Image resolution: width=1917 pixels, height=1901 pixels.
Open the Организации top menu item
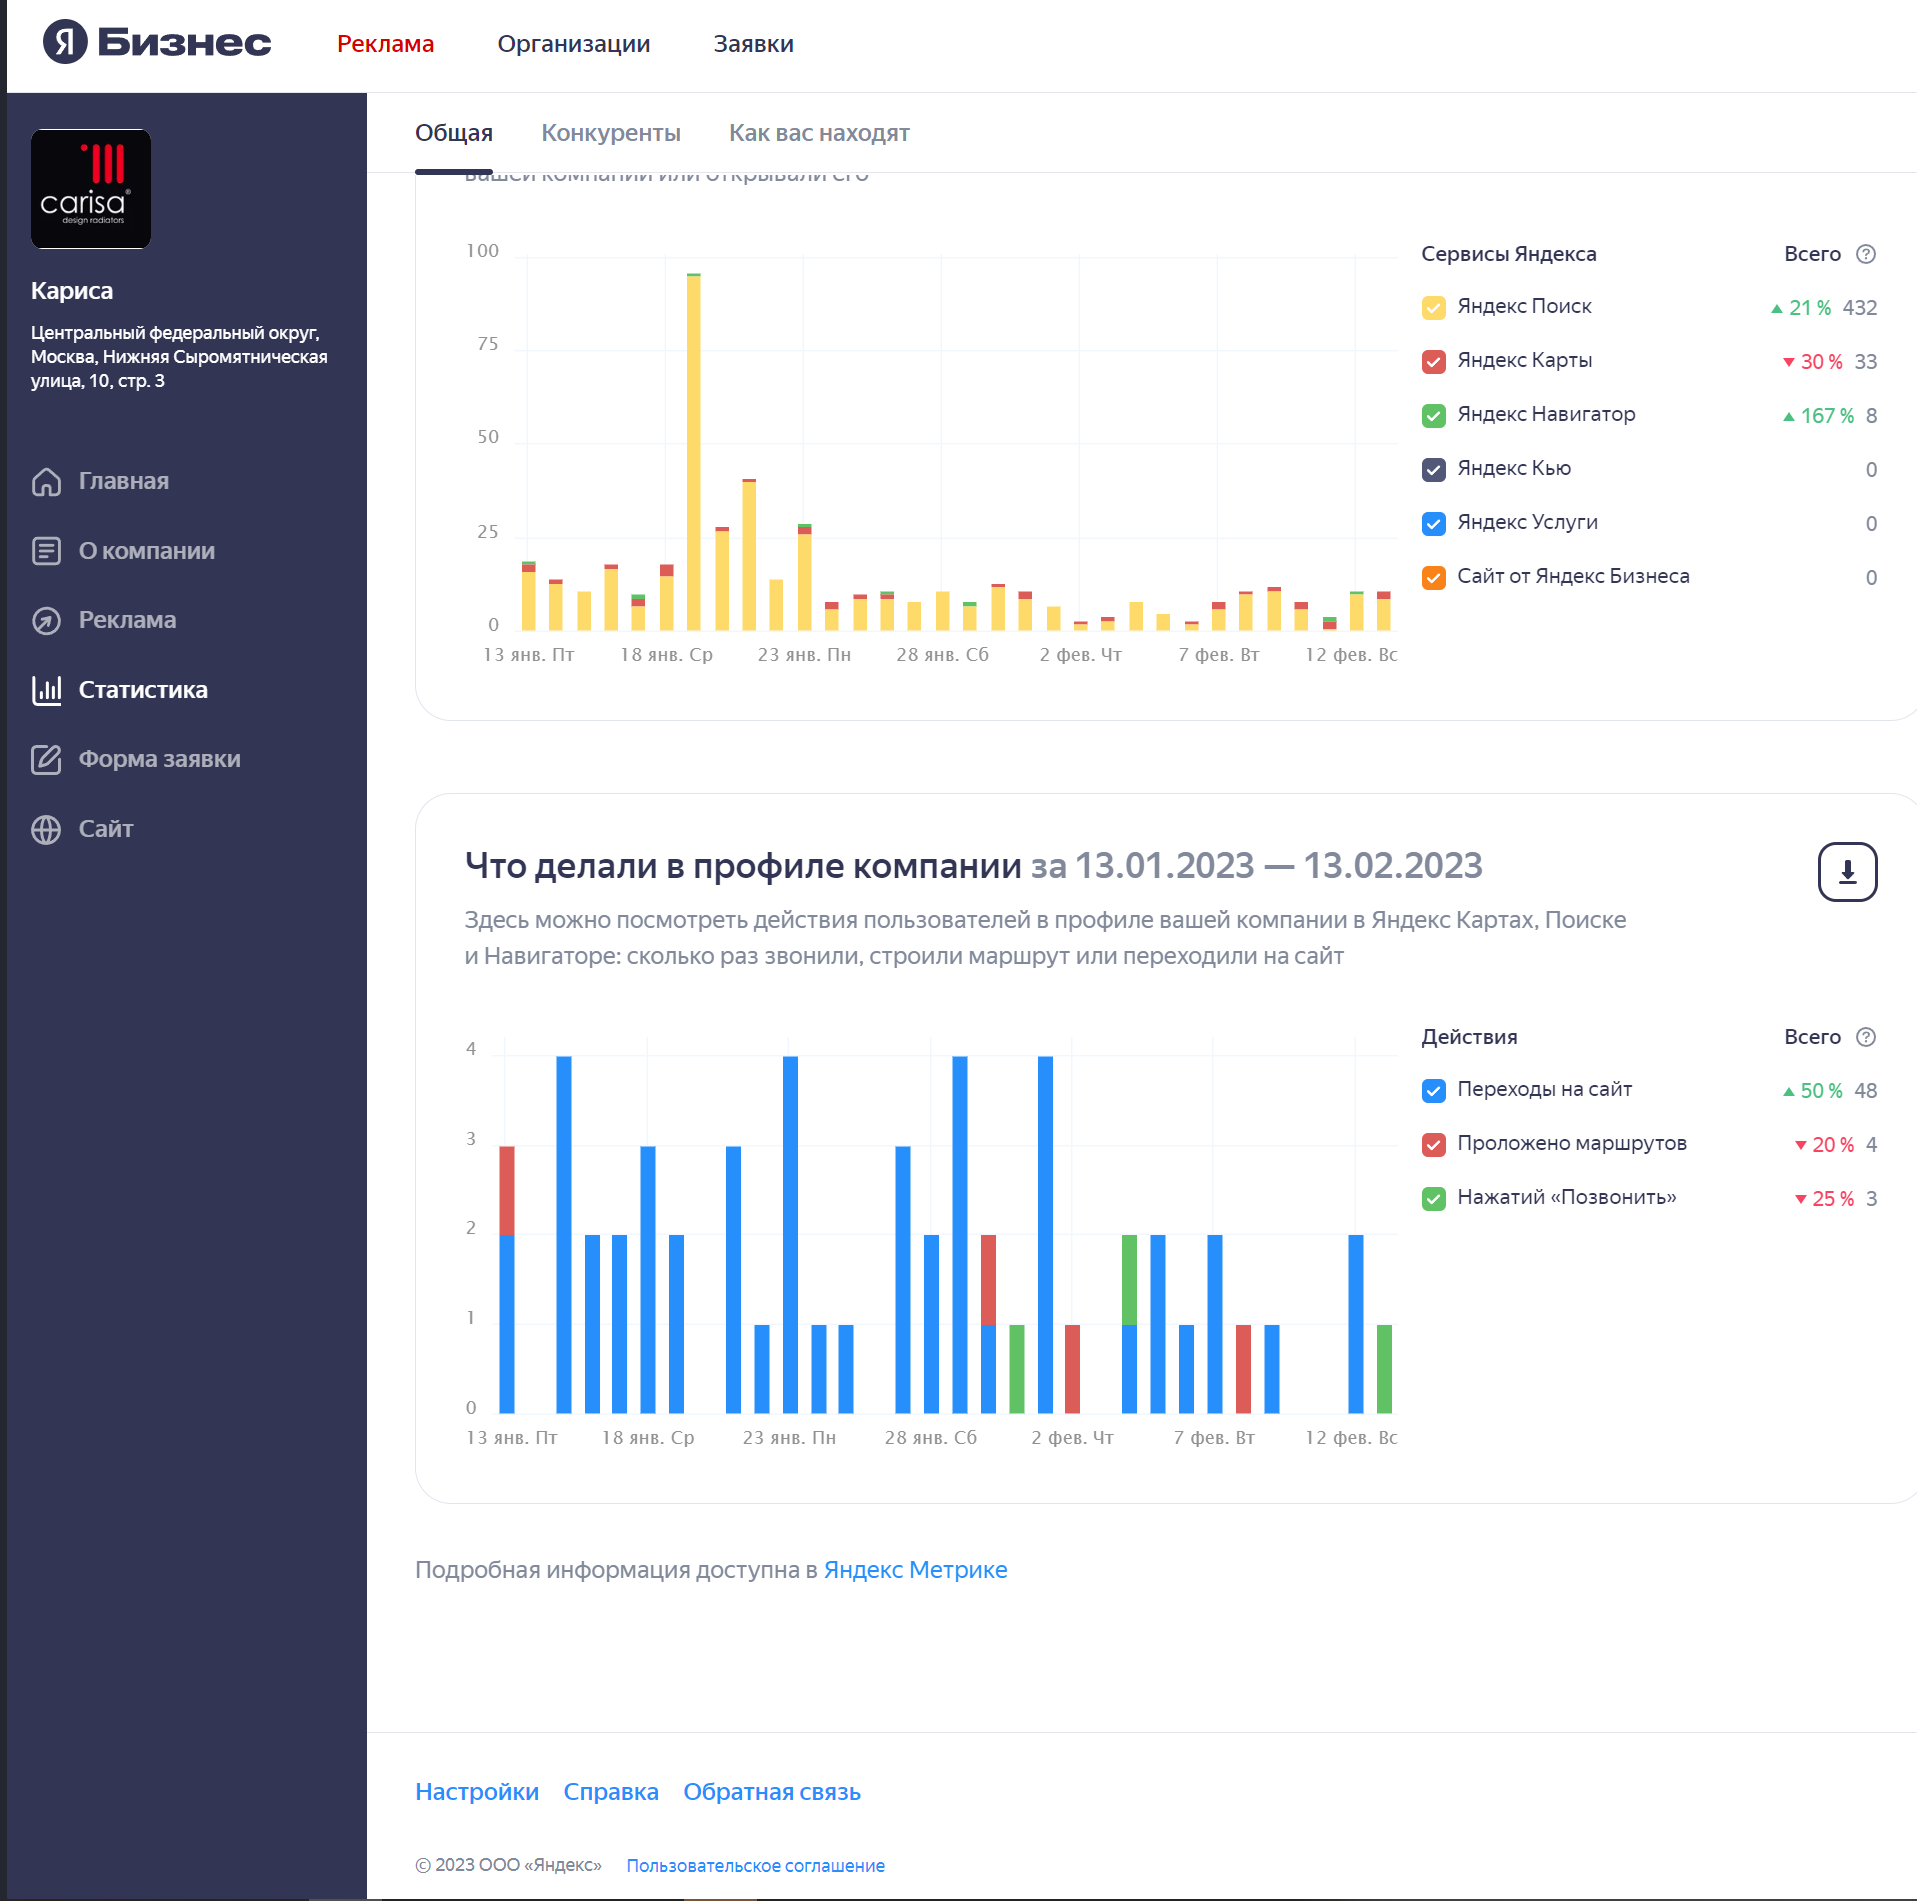point(573,44)
